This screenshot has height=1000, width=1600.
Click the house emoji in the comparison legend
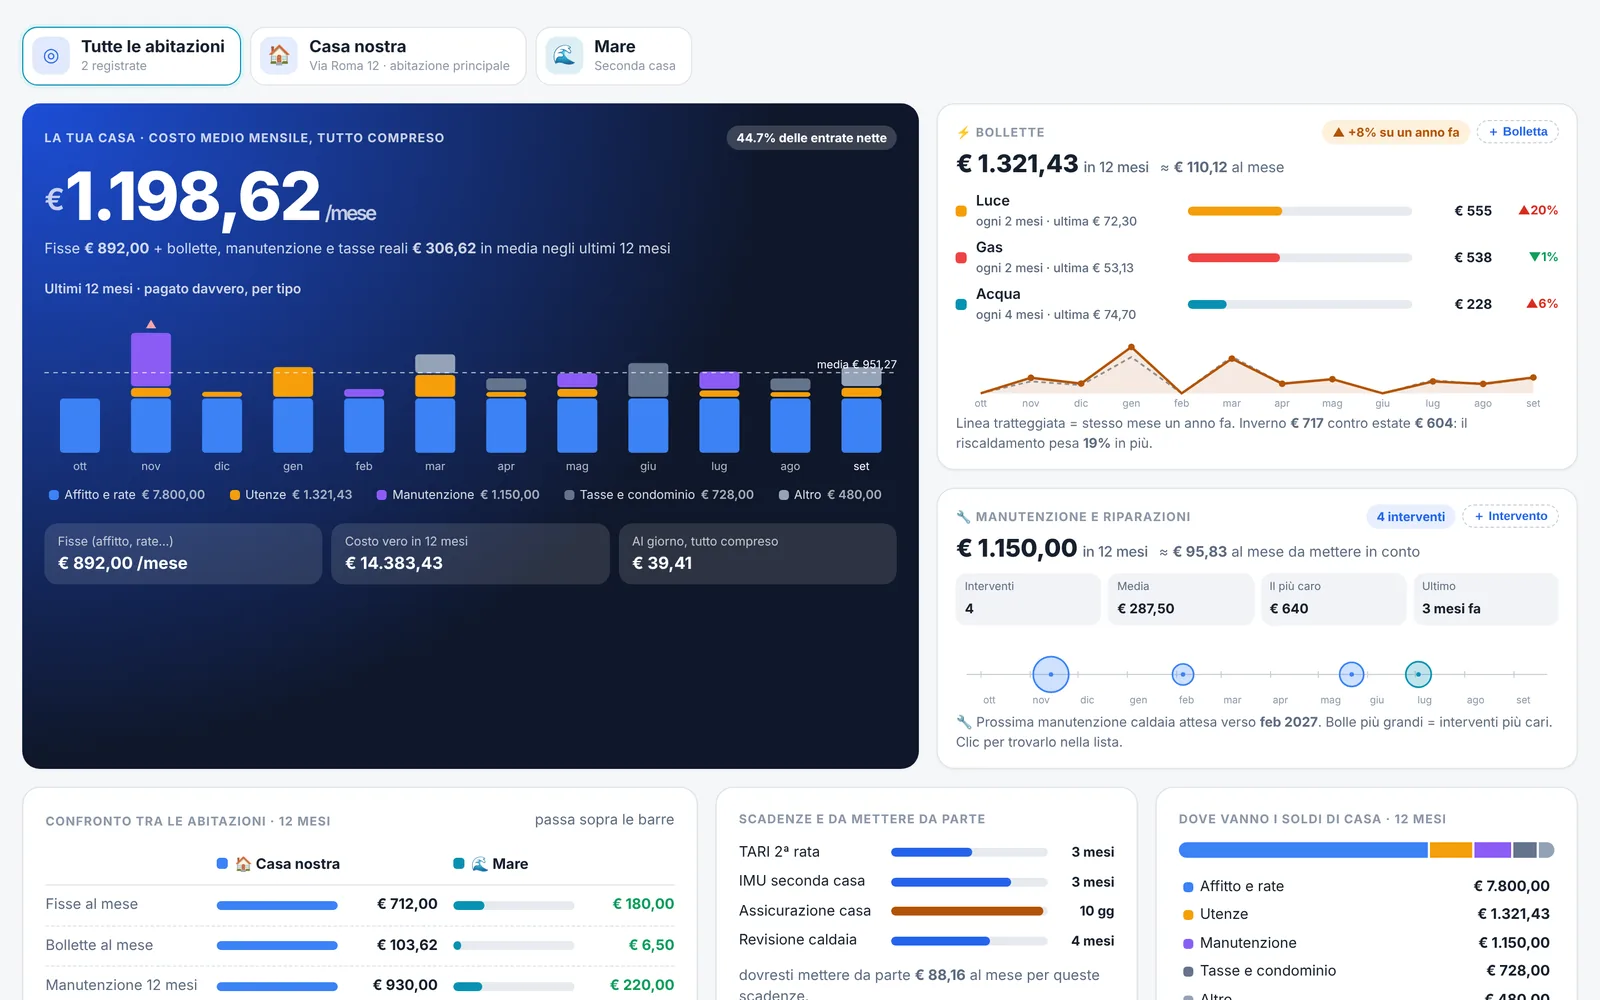[243, 864]
